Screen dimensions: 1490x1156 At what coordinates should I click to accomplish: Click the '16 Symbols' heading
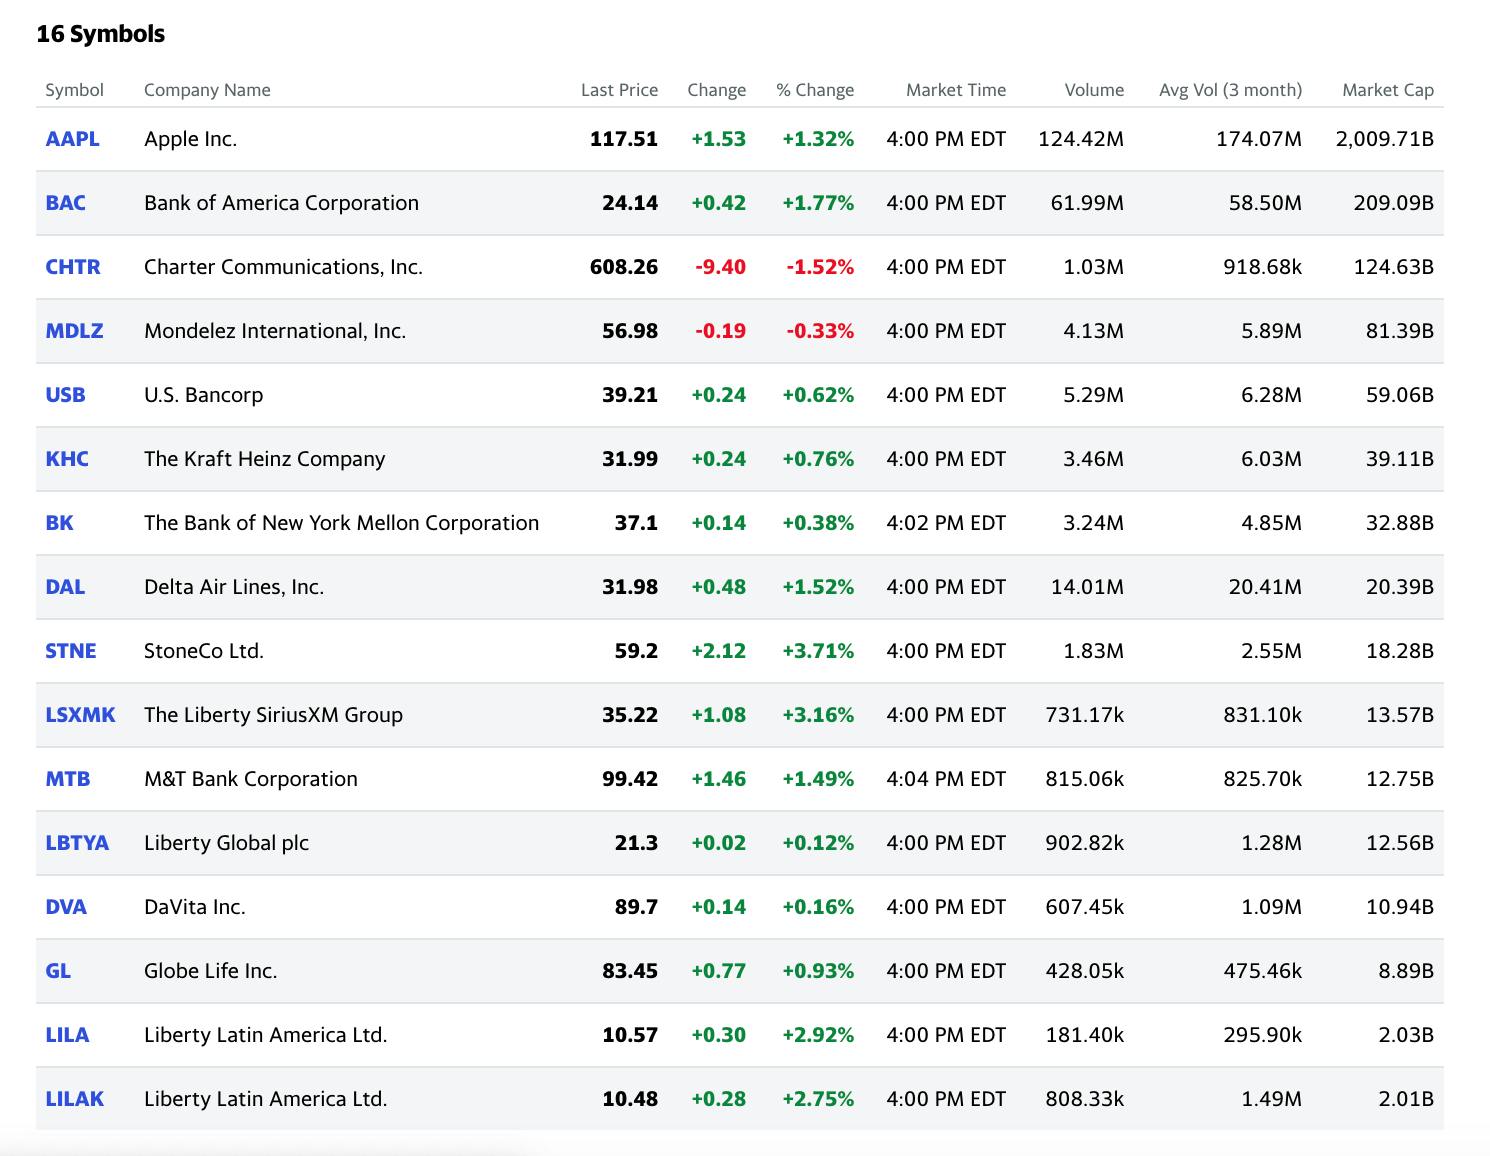tap(100, 34)
